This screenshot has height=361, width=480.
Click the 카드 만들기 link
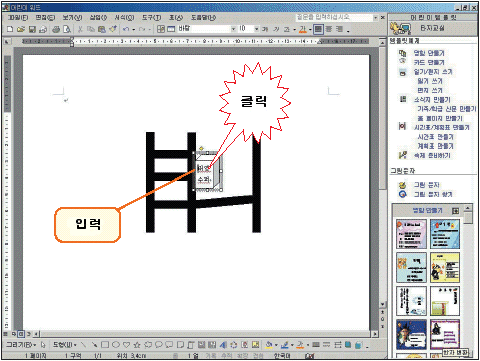tap(429, 62)
